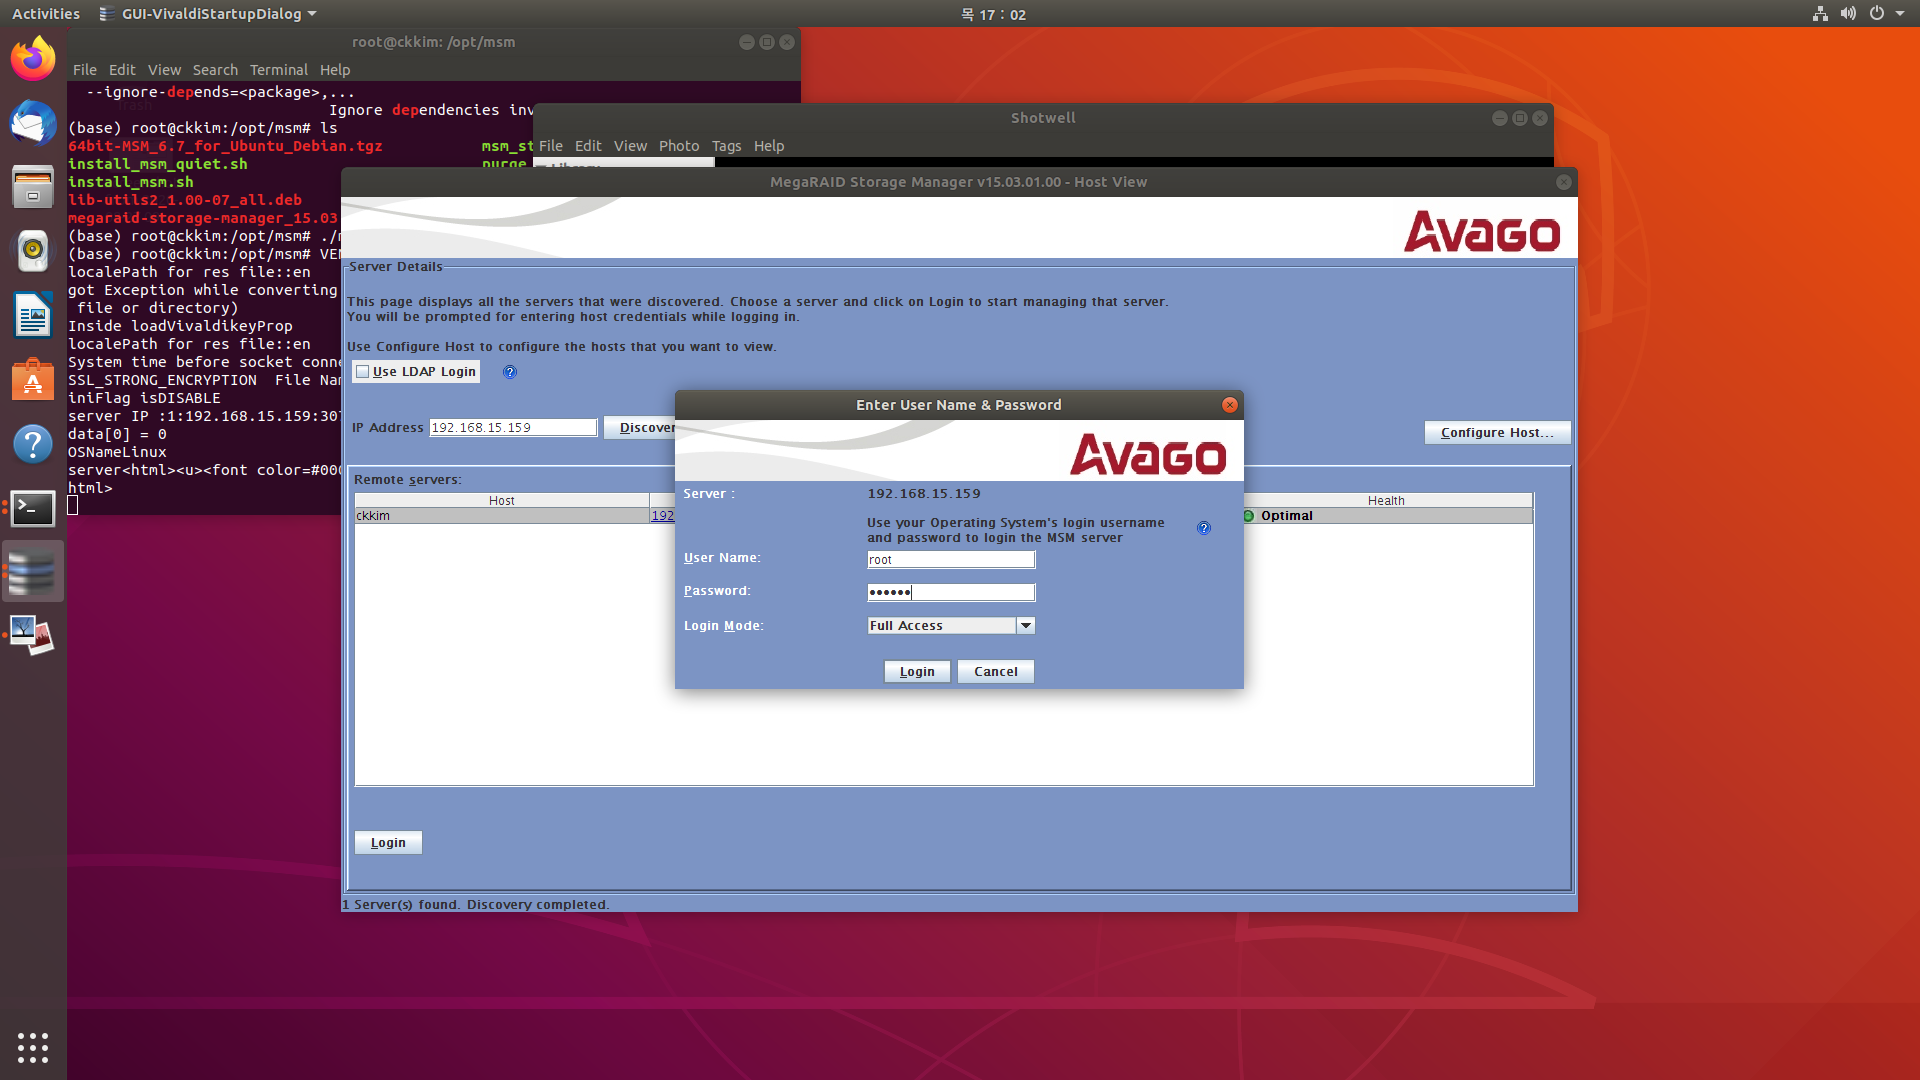Minimize the Shotwell window

point(1500,118)
